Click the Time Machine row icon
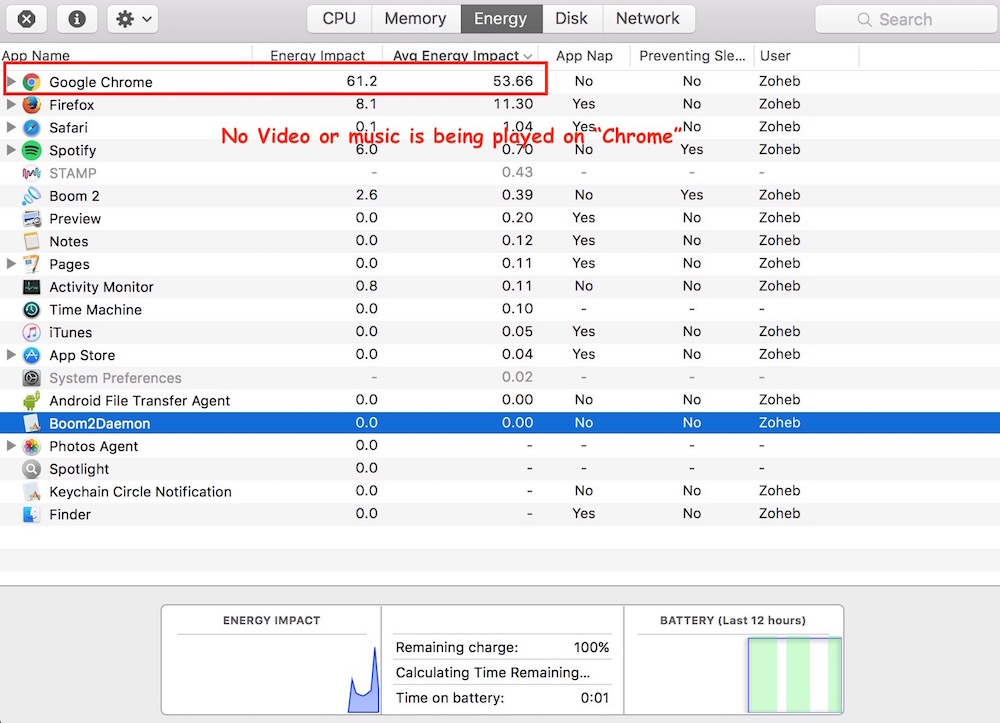Image resolution: width=1000 pixels, height=723 pixels. (32, 310)
